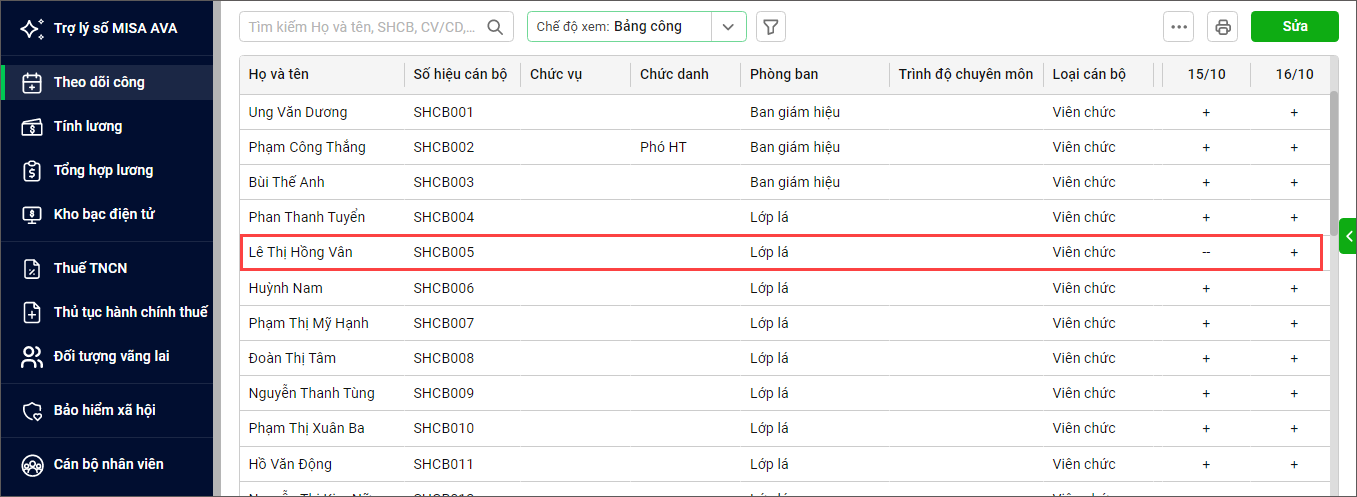Image resolution: width=1357 pixels, height=497 pixels.
Task: Click the green Sửa button
Action: (x=1294, y=27)
